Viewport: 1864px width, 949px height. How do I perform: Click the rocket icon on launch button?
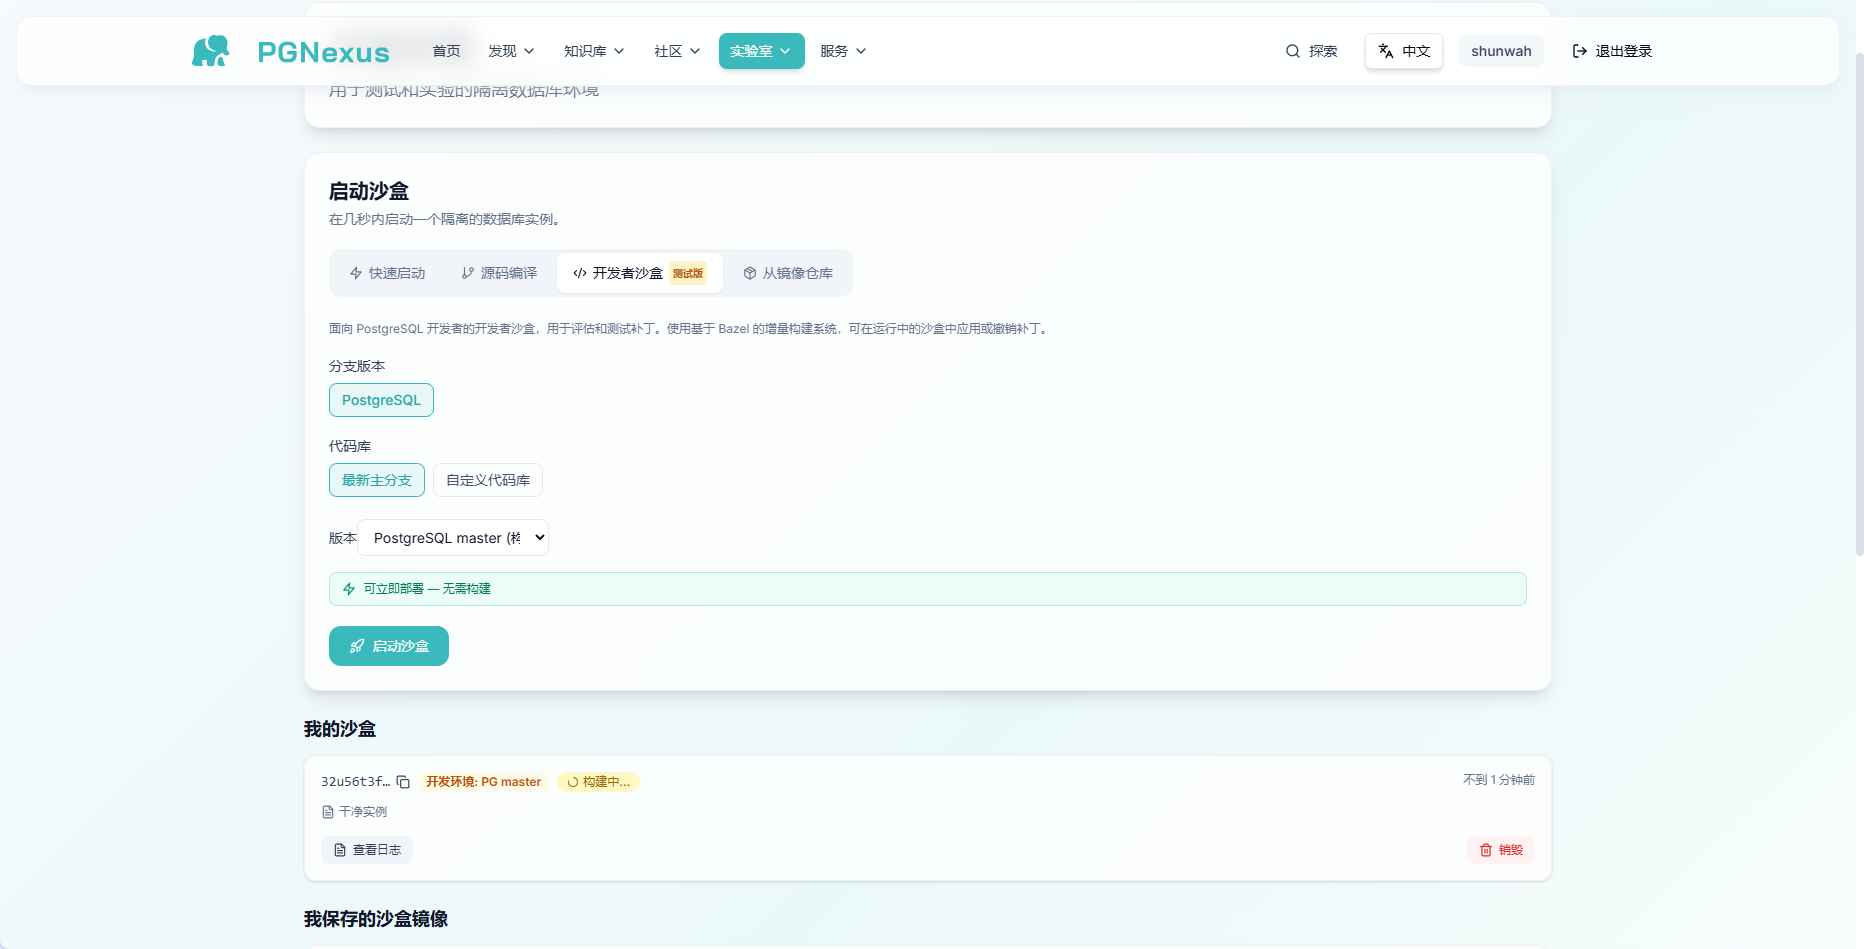coord(357,646)
